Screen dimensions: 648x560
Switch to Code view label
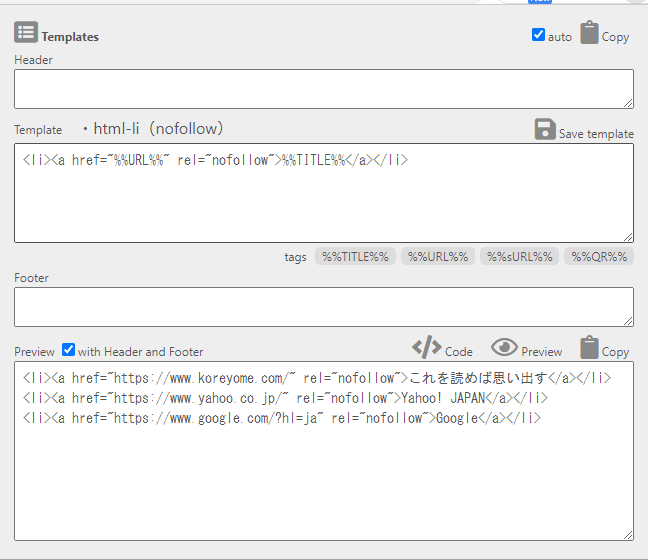tap(458, 352)
